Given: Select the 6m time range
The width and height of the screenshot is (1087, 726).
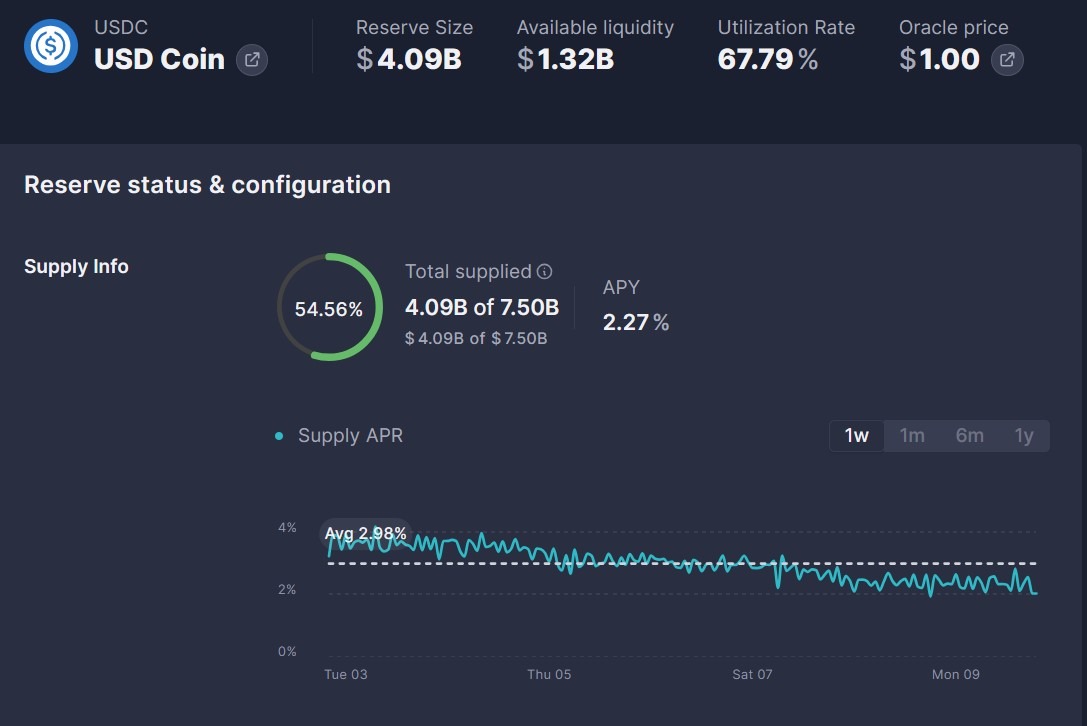Looking at the screenshot, I should click(x=969, y=435).
